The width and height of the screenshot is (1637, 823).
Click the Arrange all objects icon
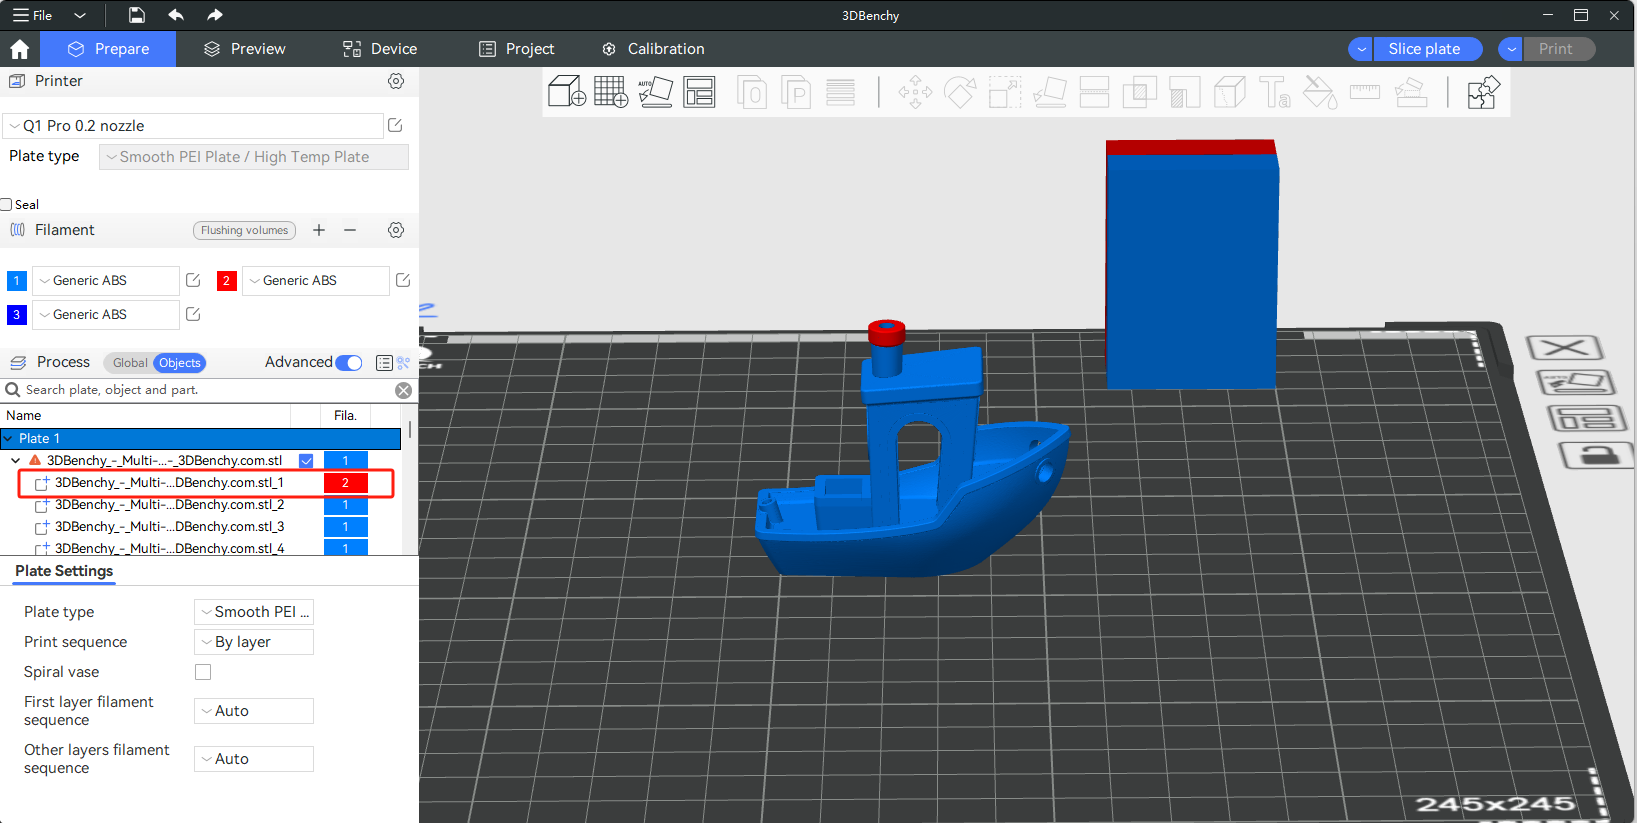pyautogui.click(x=699, y=92)
